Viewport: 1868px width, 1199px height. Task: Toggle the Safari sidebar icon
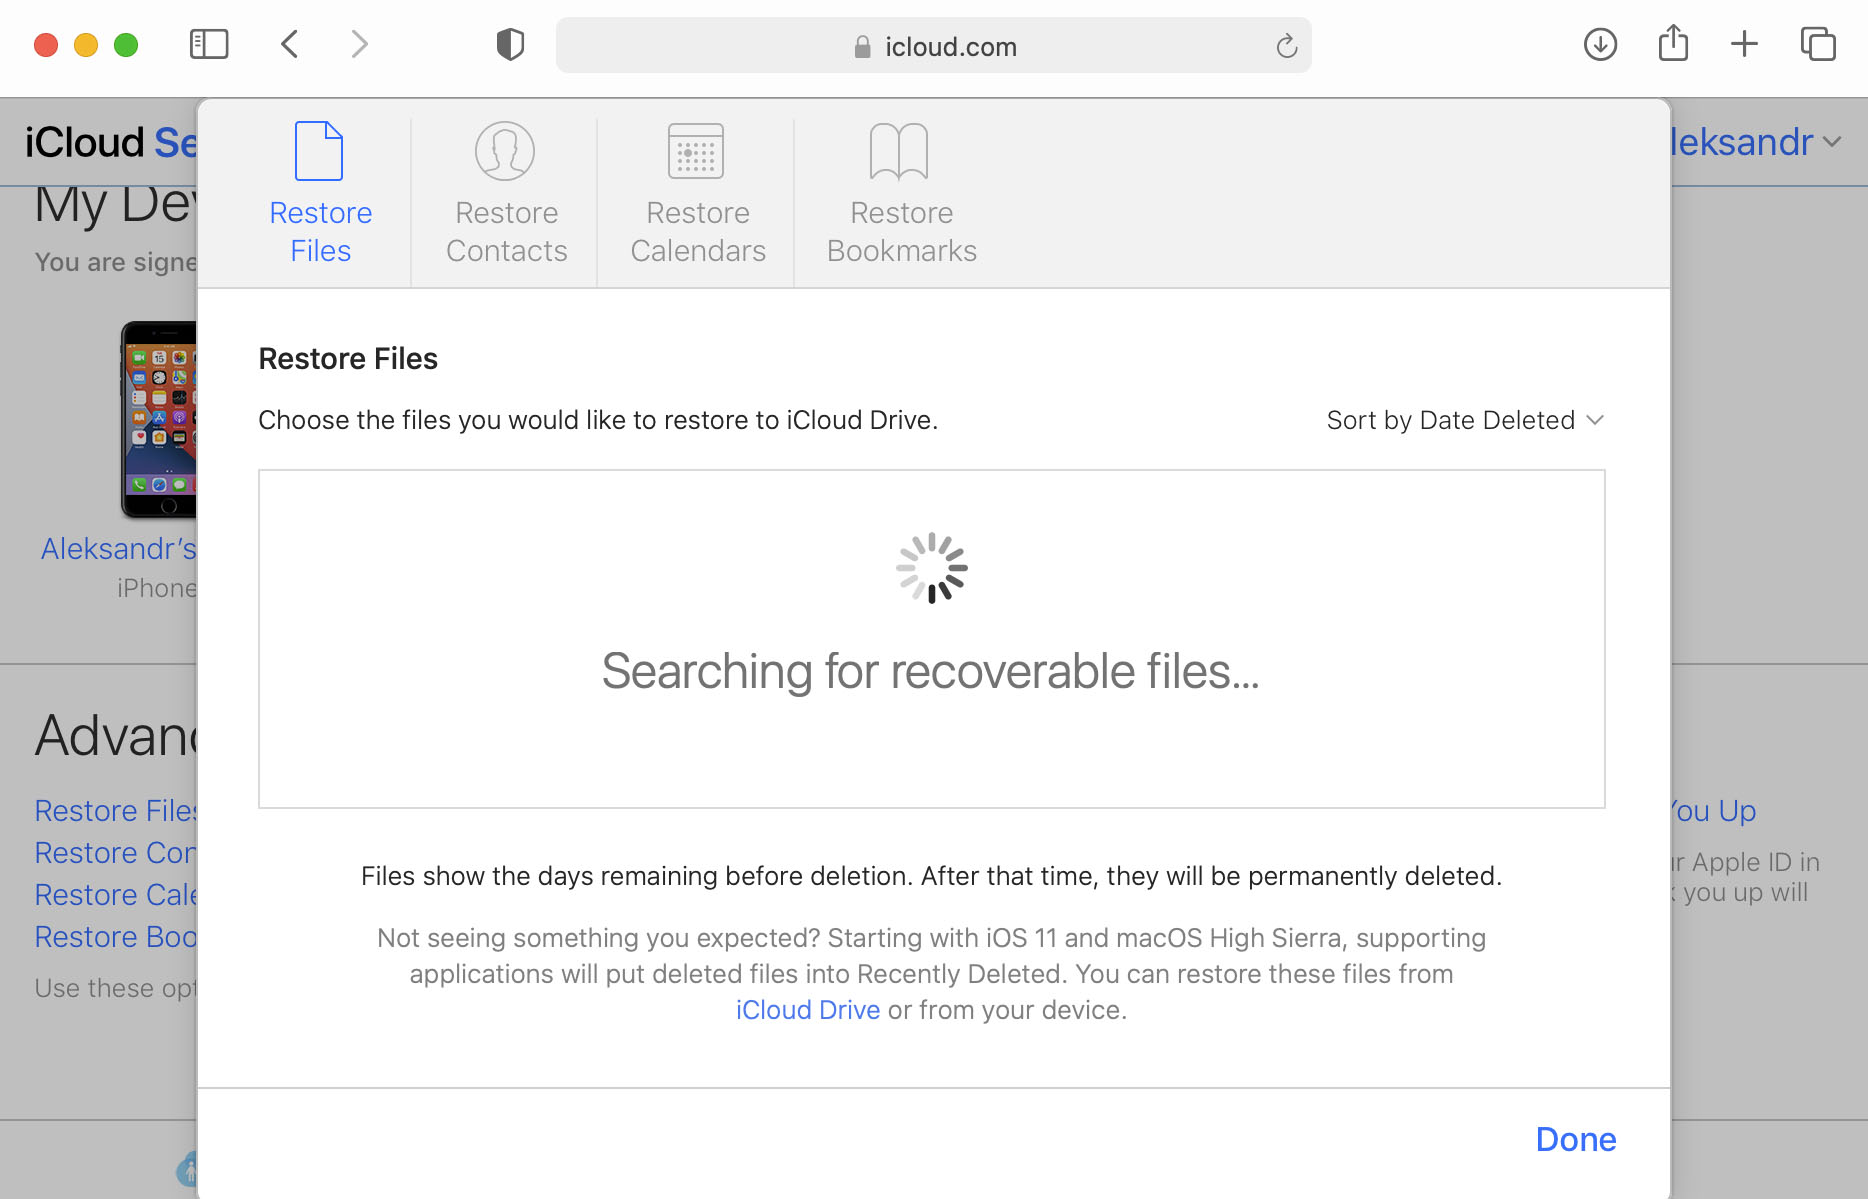click(x=209, y=44)
